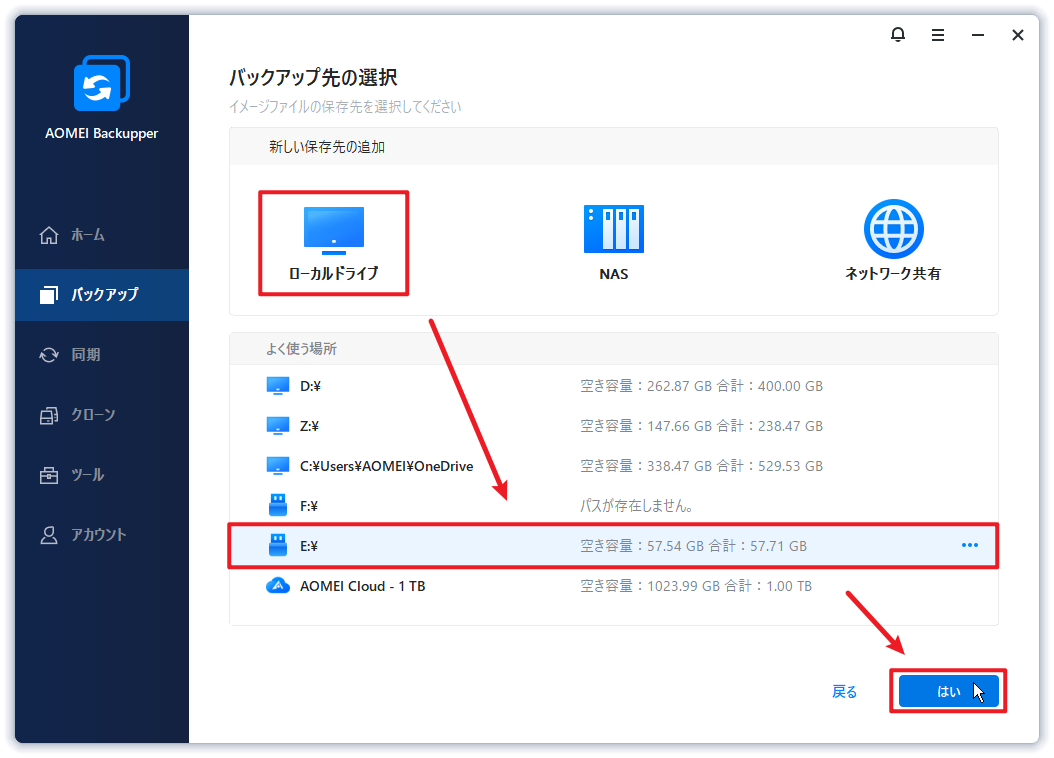Viewport: 1054px width, 758px height.
Task: Close the Backupper window
Action: (x=1018, y=35)
